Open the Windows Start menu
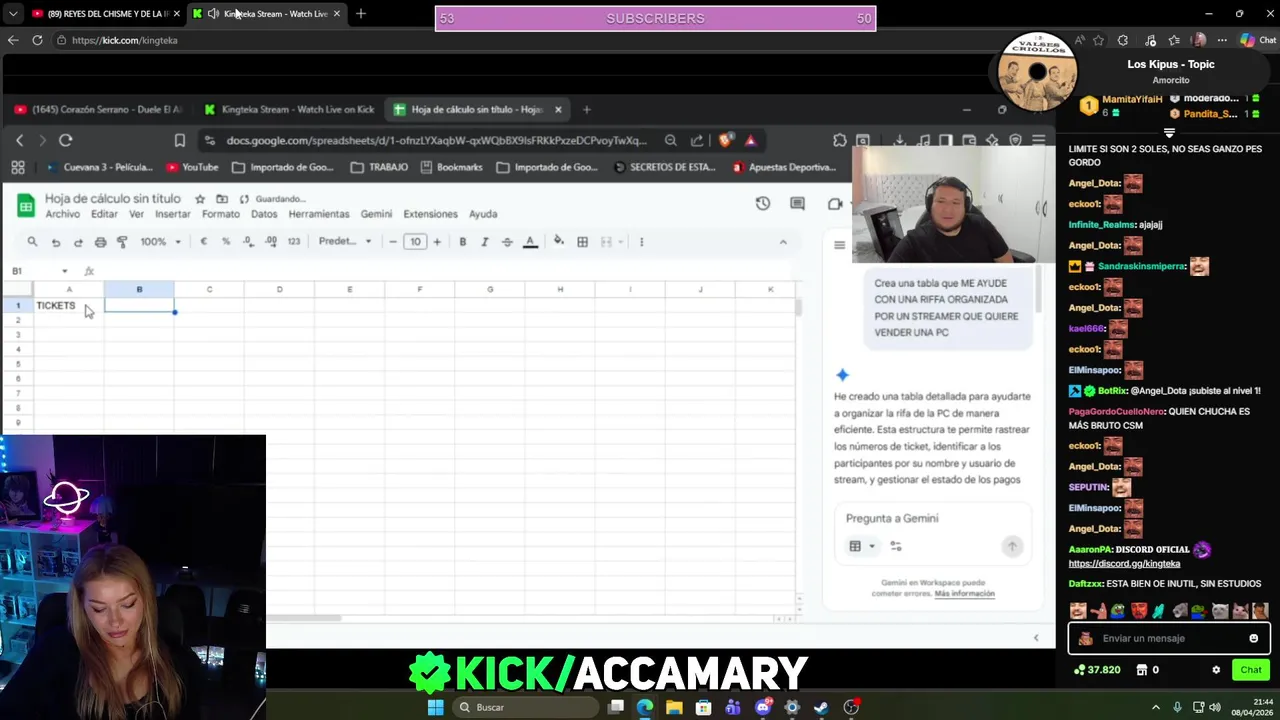The width and height of the screenshot is (1280, 720). point(435,707)
